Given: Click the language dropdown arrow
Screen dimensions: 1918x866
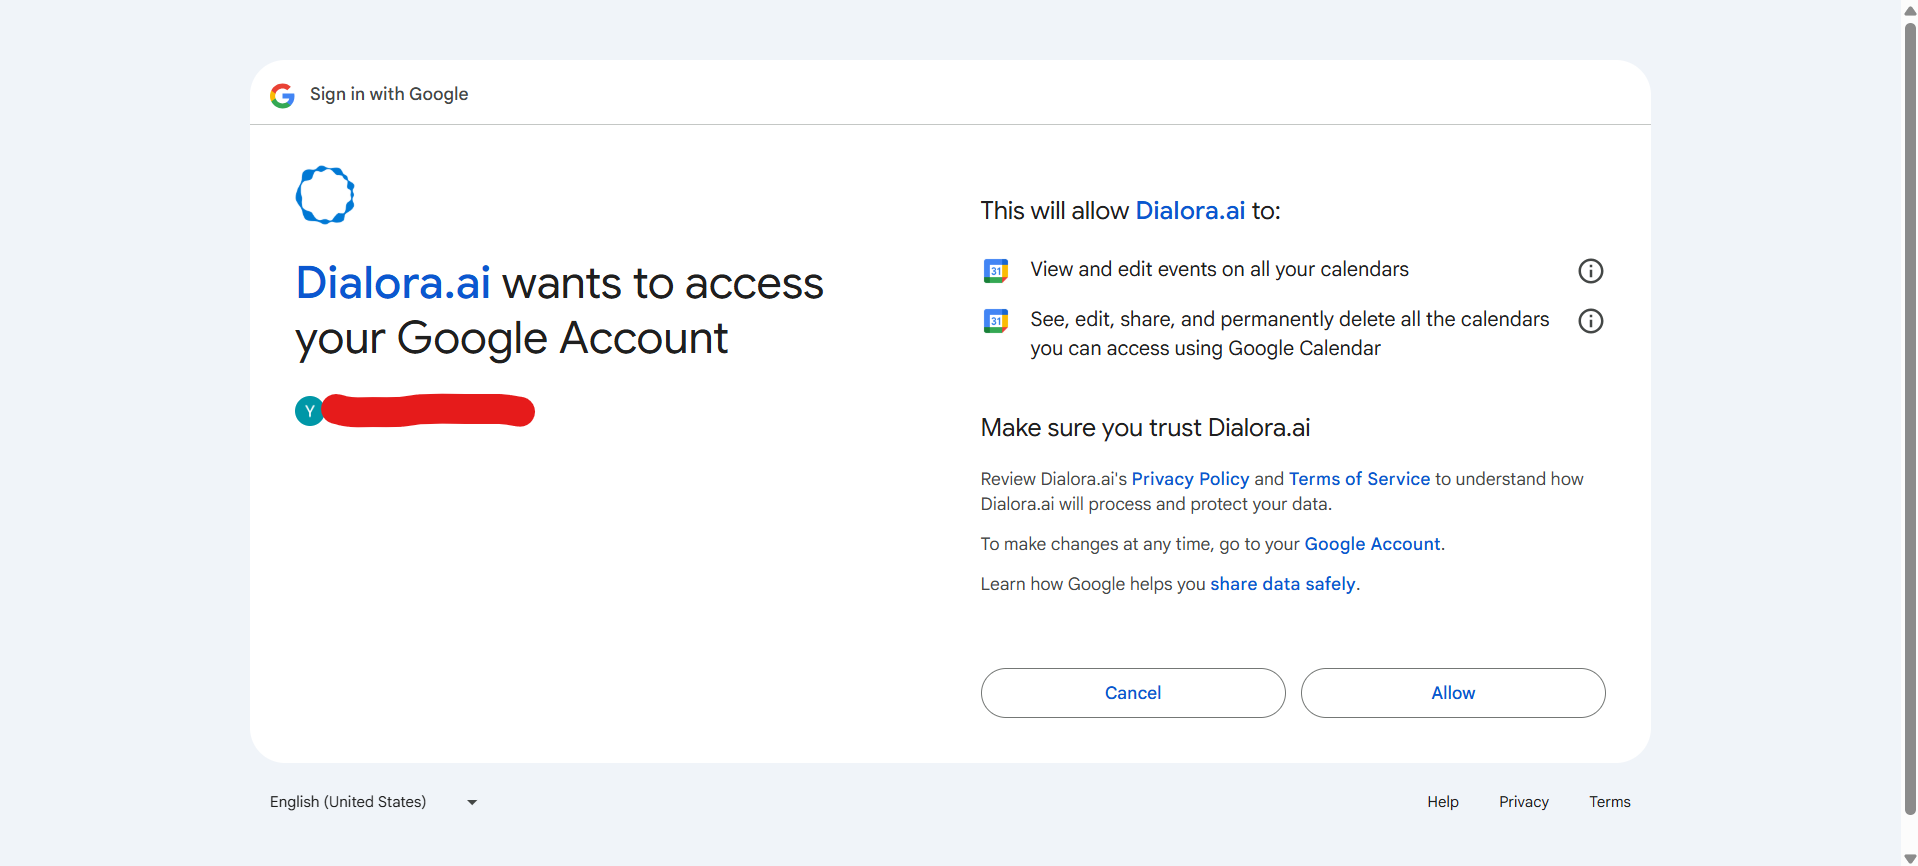Looking at the screenshot, I should pos(472,802).
